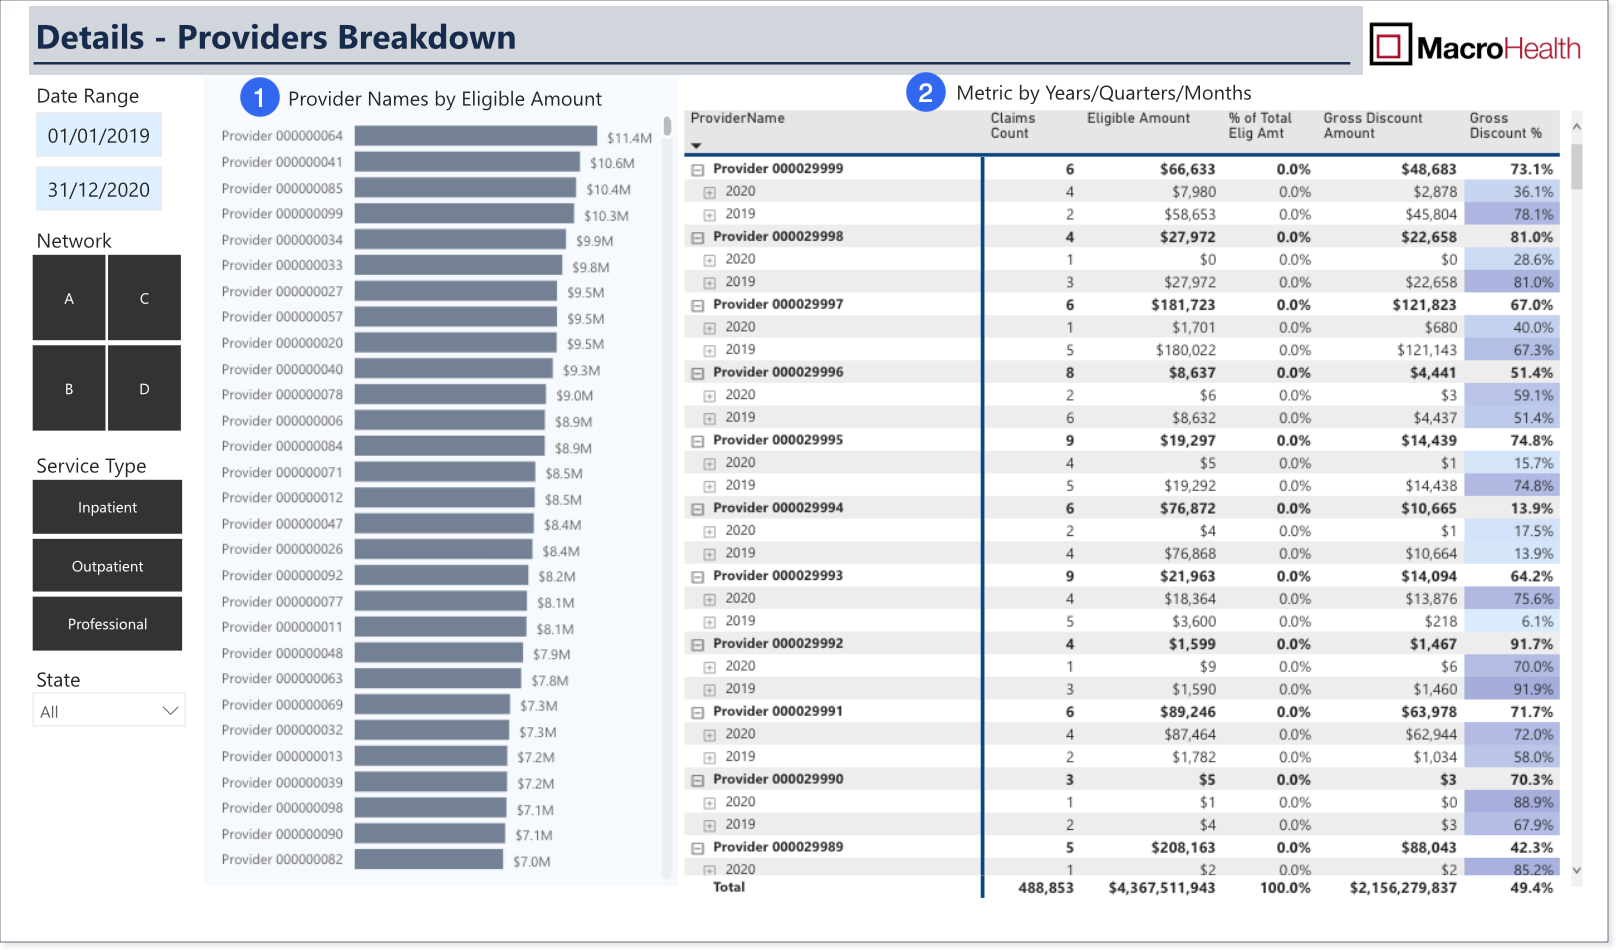Collapse Provider 000029999 row
Screen dimensions: 1616x950
pyautogui.click(x=698, y=170)
